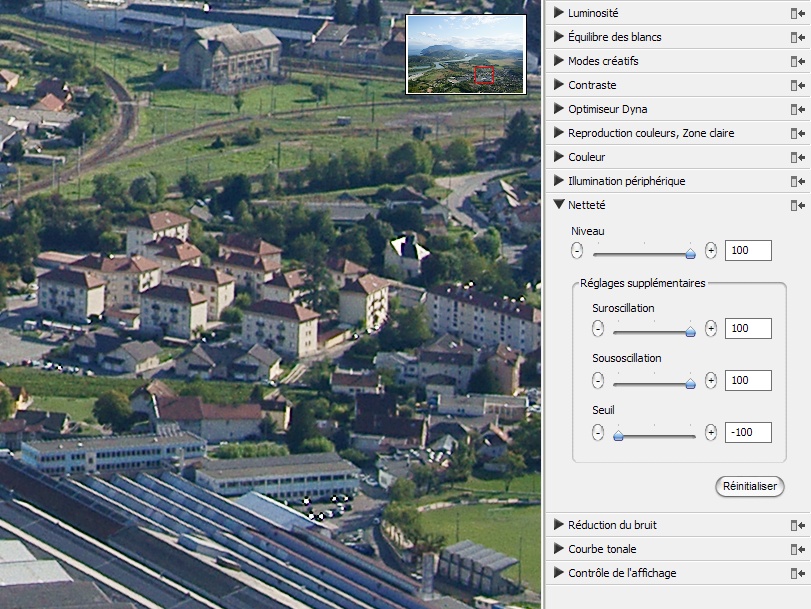Screen dimensions: 811x609
Task: Click the navigator thumbnail preview
Action: 466,54
